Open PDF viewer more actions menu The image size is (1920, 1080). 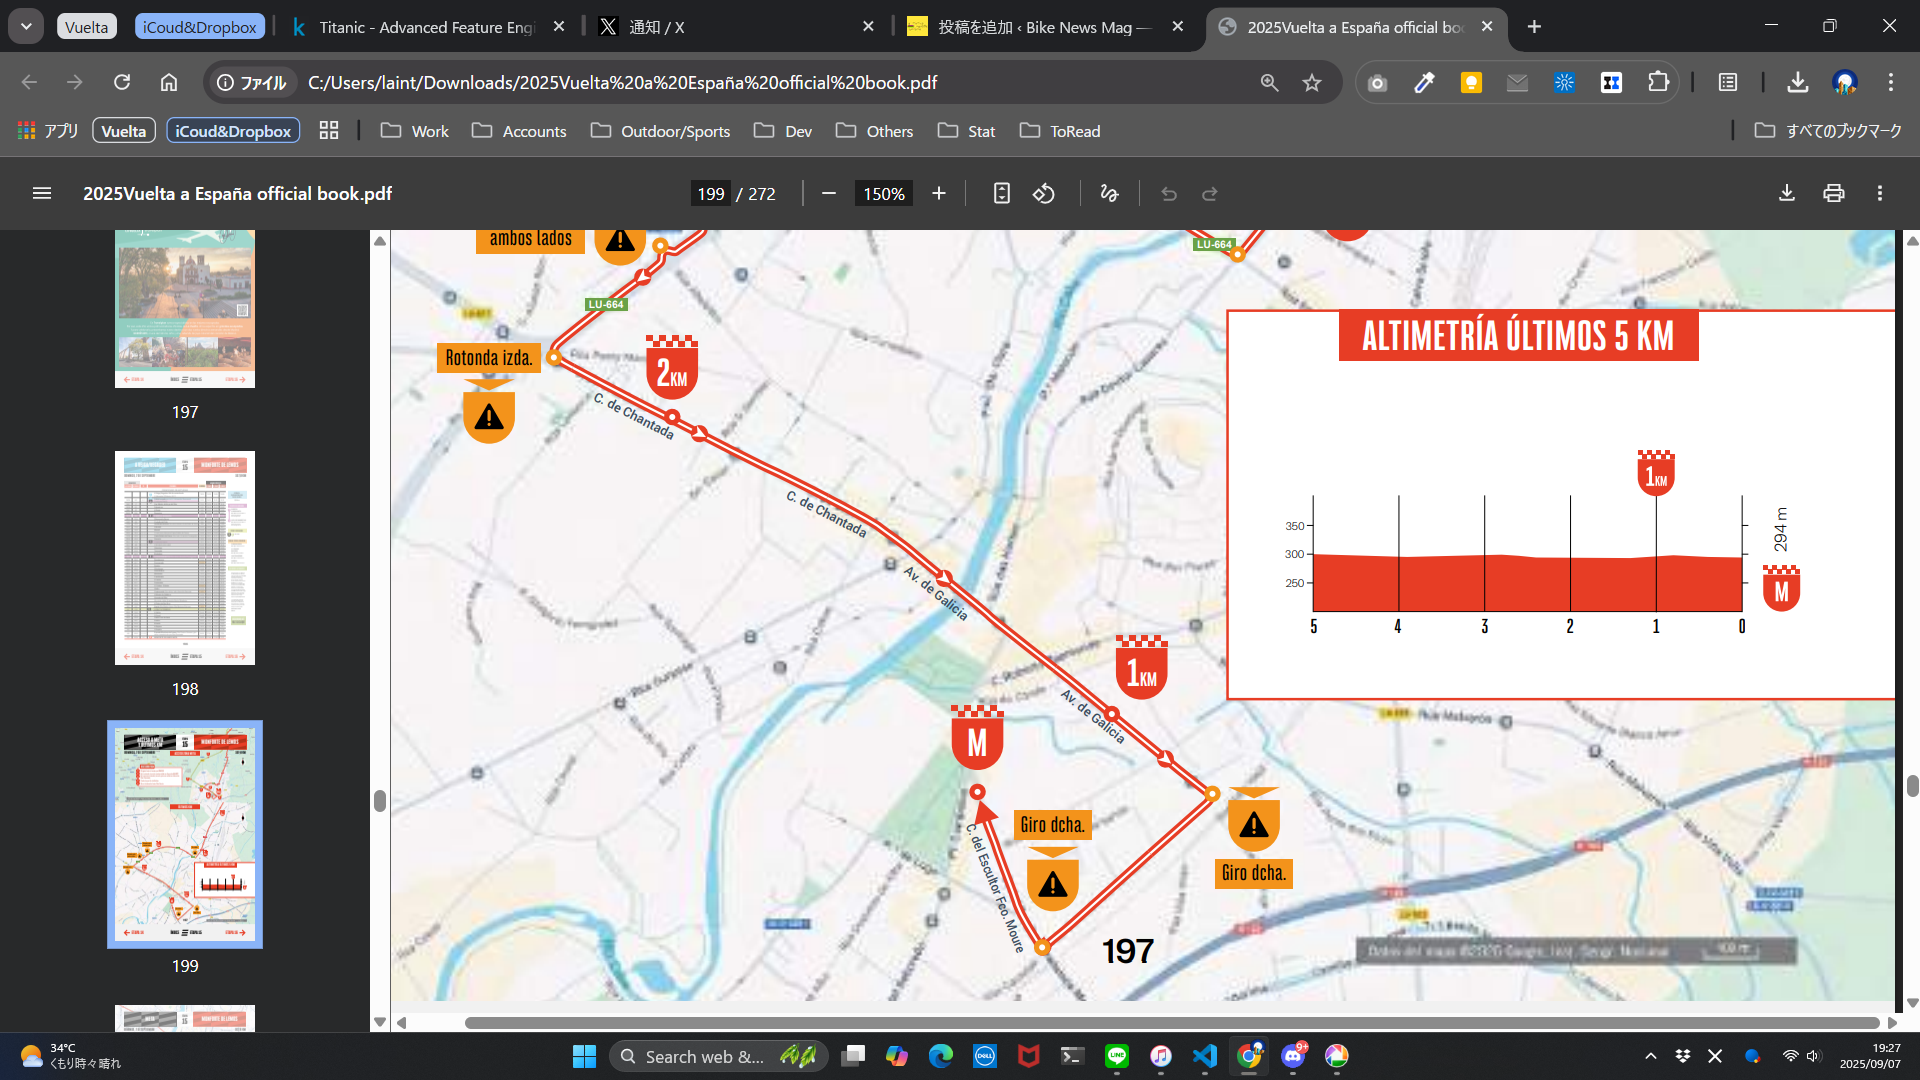[1879, 193]
